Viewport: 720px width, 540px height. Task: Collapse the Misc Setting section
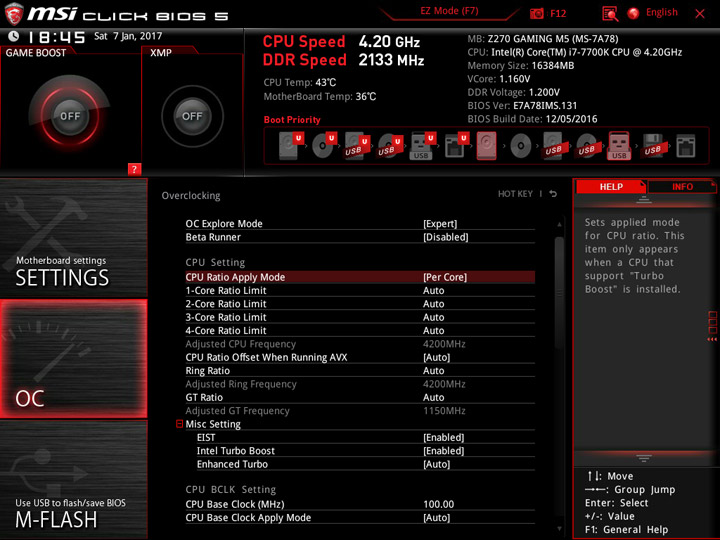180,424
